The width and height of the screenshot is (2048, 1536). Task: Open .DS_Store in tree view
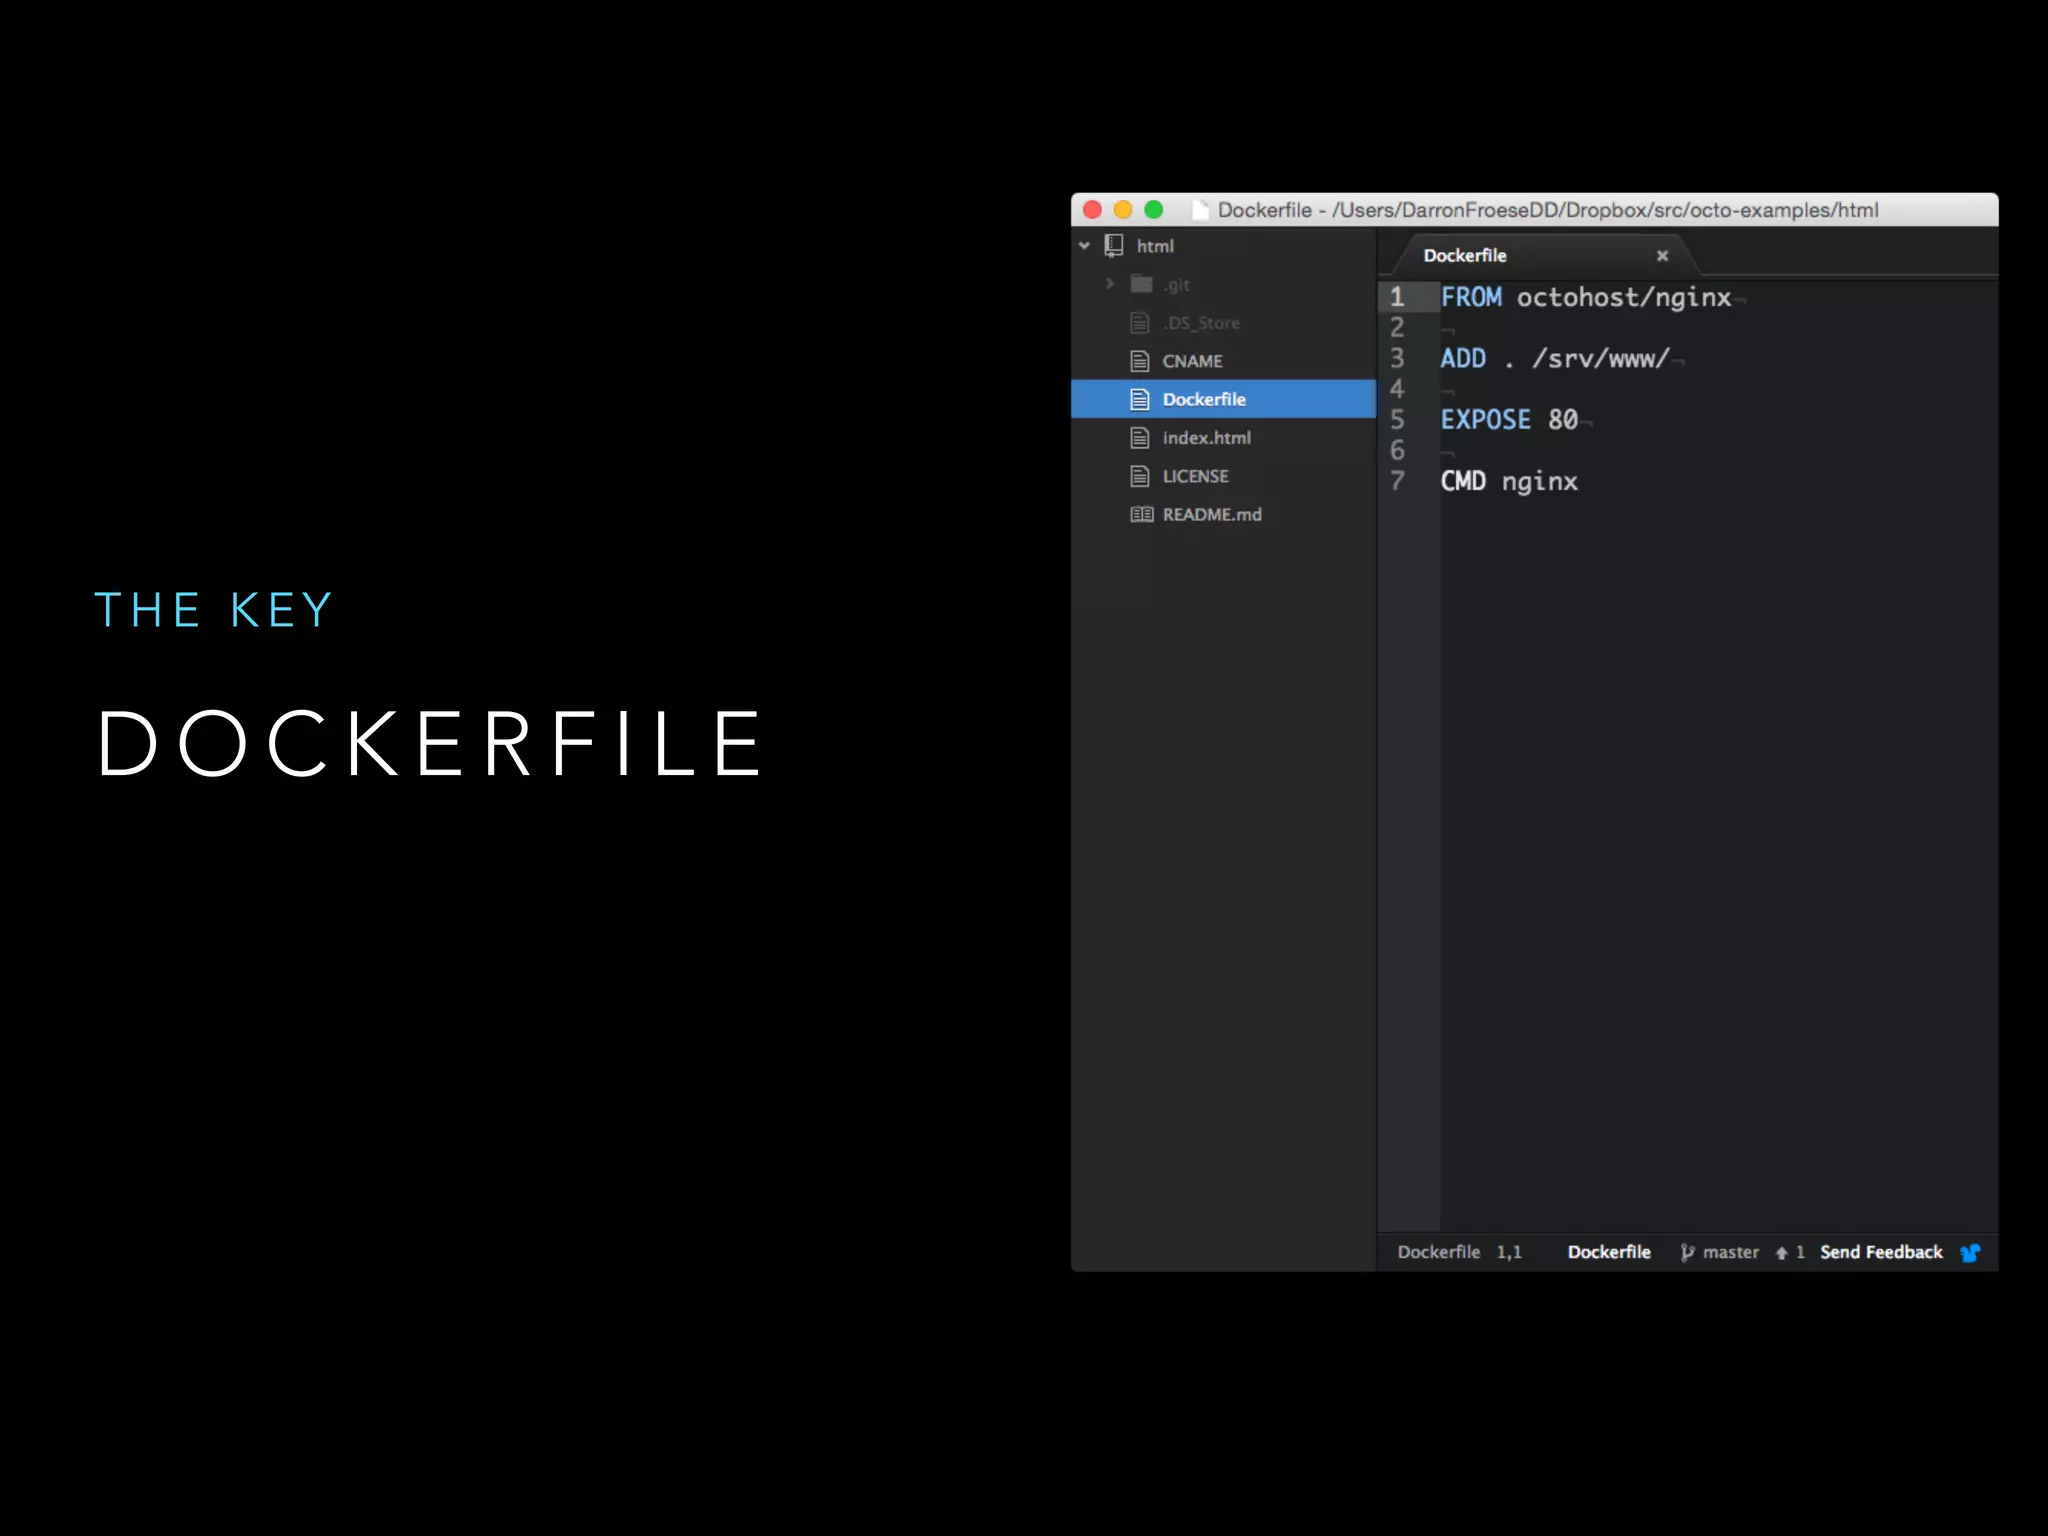(1201, 323)
